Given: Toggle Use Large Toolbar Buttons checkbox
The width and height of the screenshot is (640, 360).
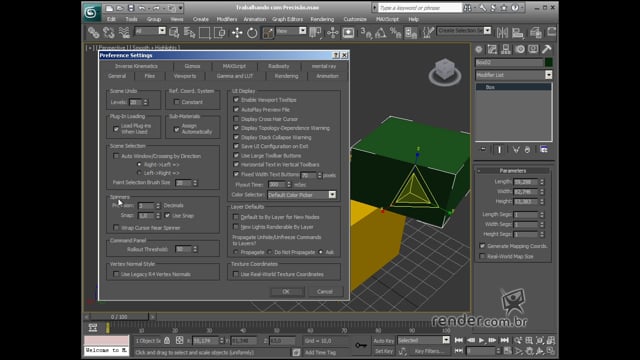Looking at the screenshot, I should [x=236, y=156].
